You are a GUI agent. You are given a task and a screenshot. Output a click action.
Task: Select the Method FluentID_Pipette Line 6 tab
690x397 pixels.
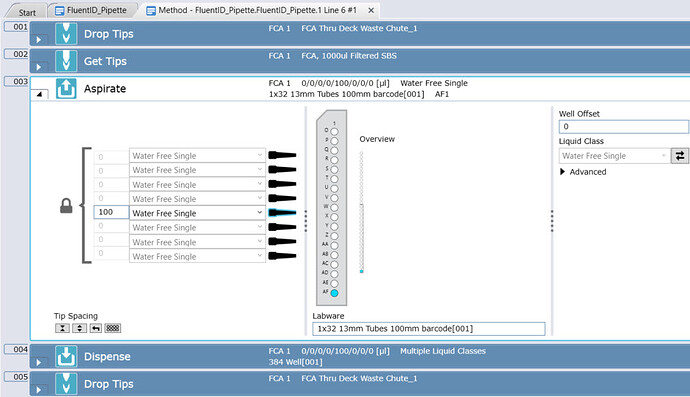(252, 10)
